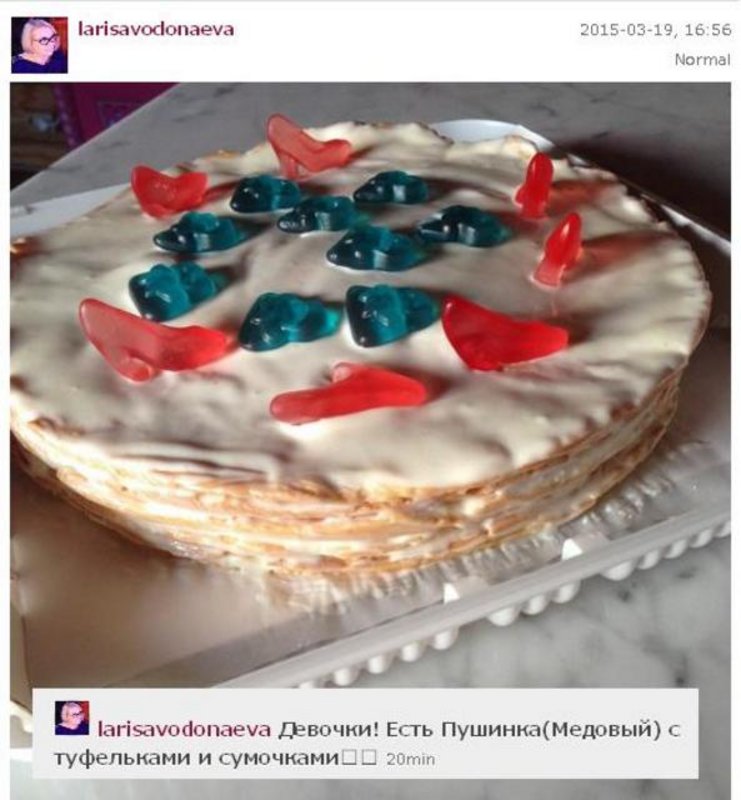Select the Normal filter label
This screenshot has width=741, height=800.
pos(702,60)
